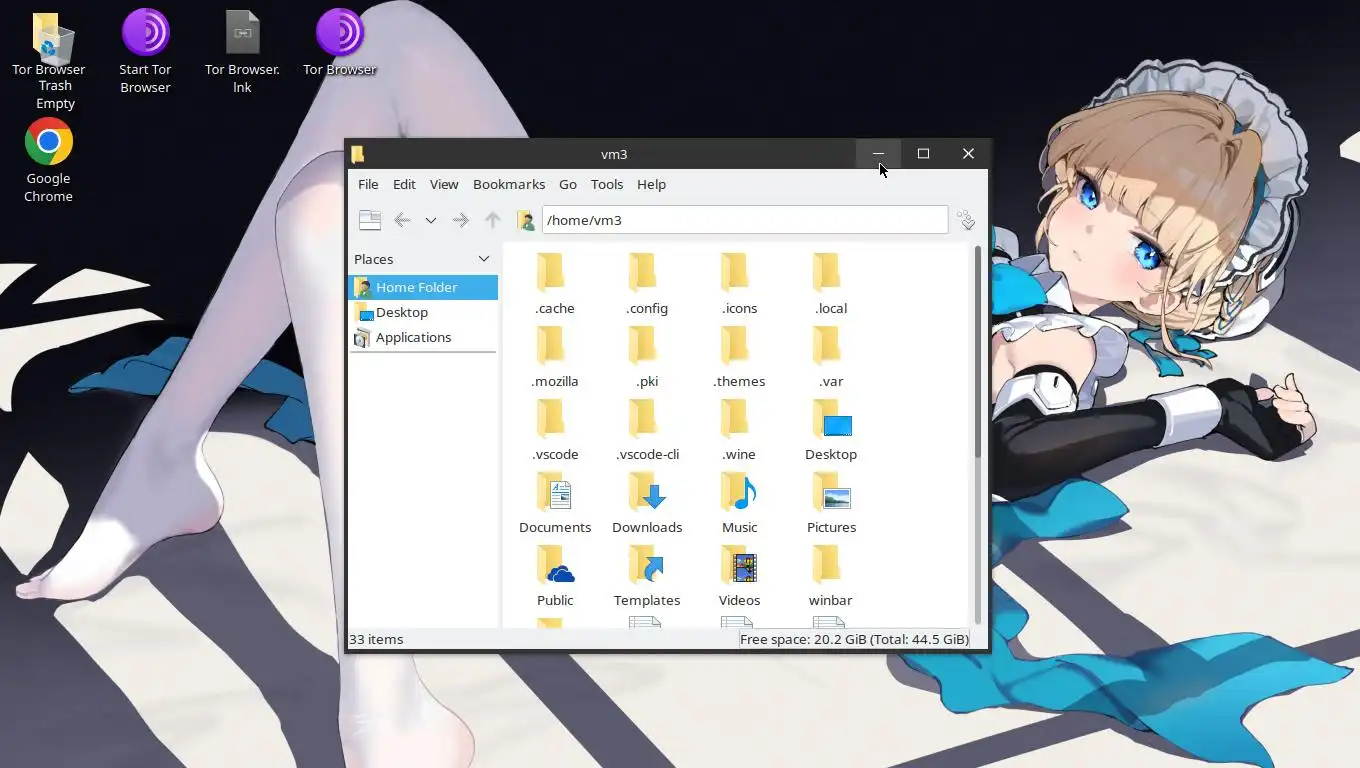Click the 33 items status text

pyautogui.click(x=376, y=639)
